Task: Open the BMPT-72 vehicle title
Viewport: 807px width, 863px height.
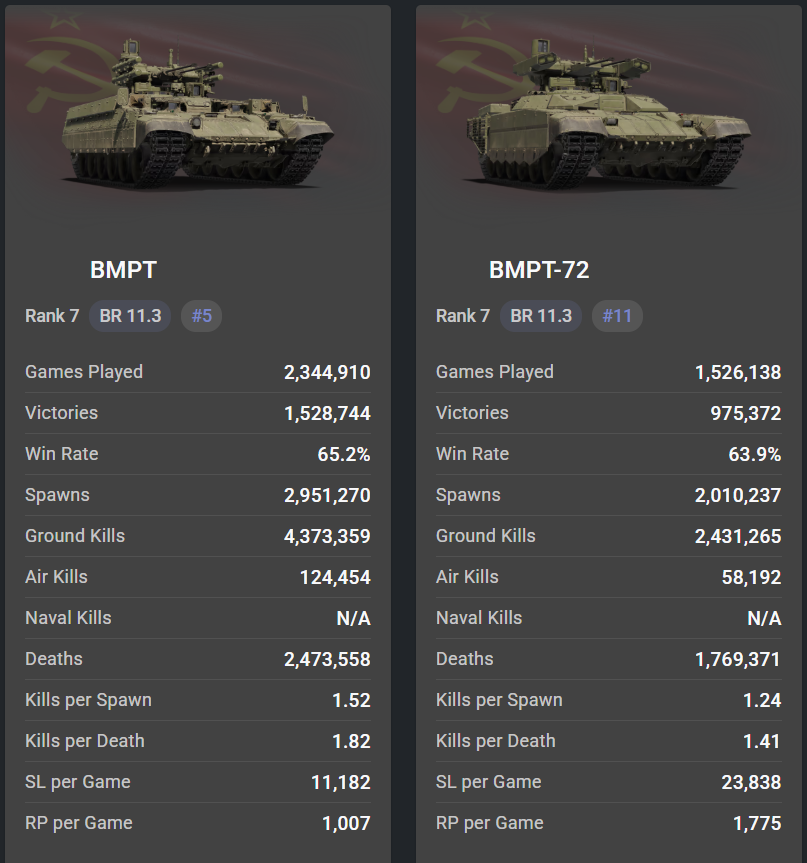Action: (539, 269)
